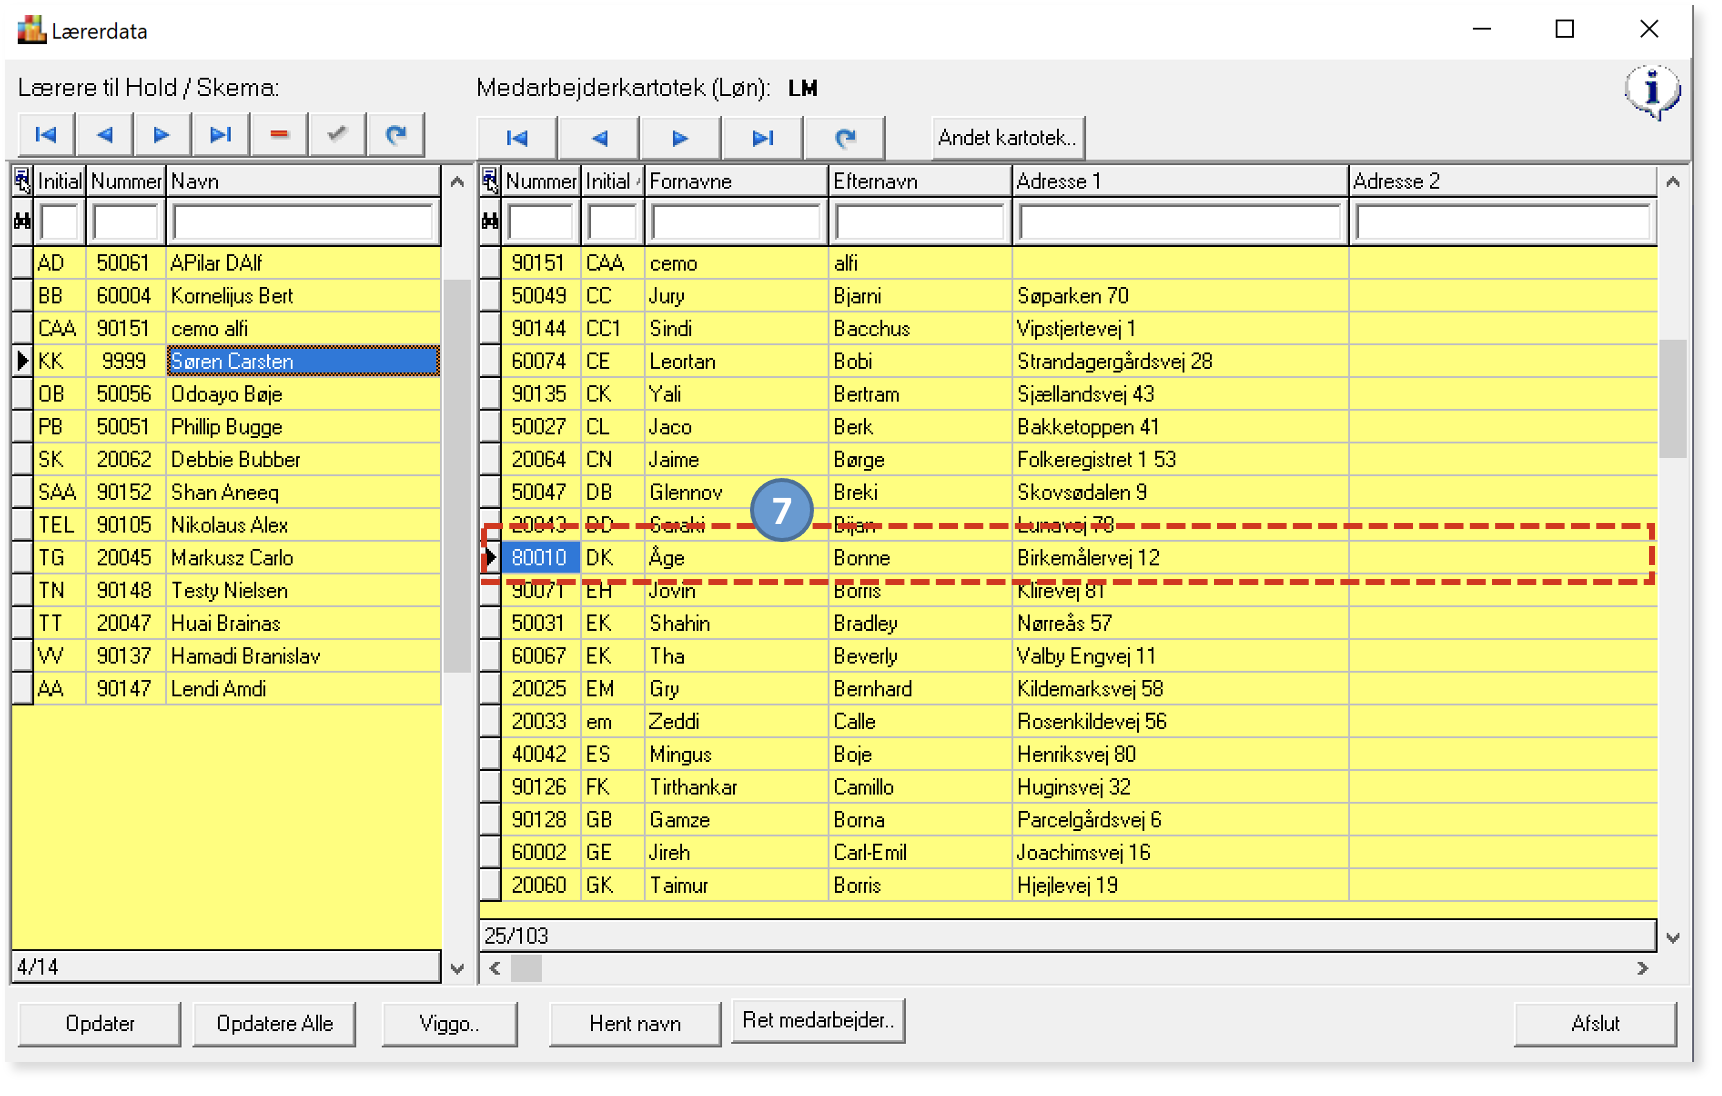Click refresh icon in Lærere toolbar

coord(396,135)
